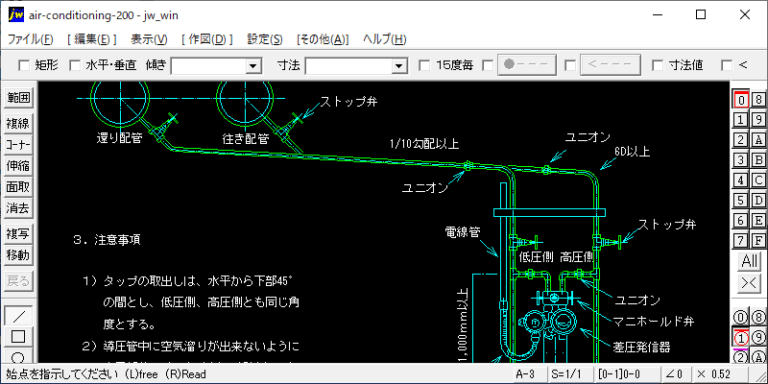Toggle the < checkbox on the toolbar

tap(727, 65)
